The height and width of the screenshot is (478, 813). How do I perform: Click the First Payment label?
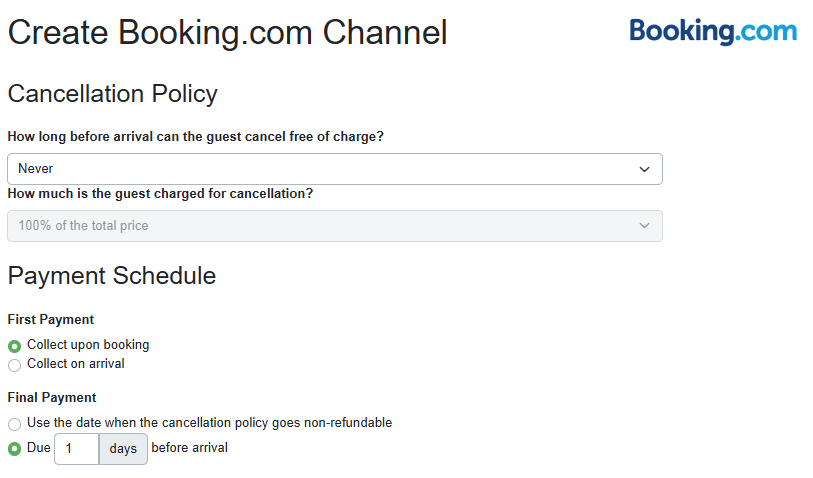(x=51, y=319)
